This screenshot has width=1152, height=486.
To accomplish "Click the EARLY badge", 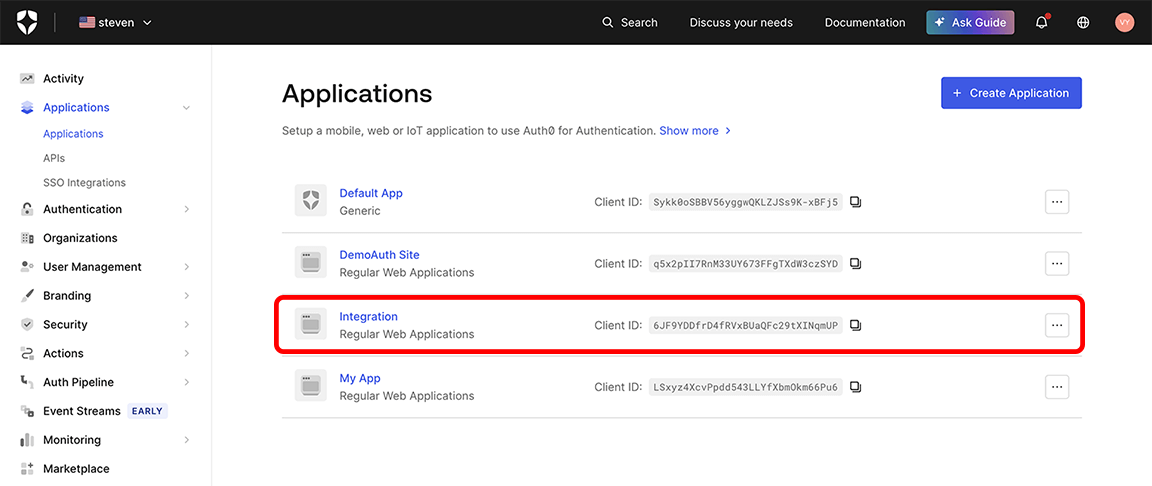I will [147, 411].
